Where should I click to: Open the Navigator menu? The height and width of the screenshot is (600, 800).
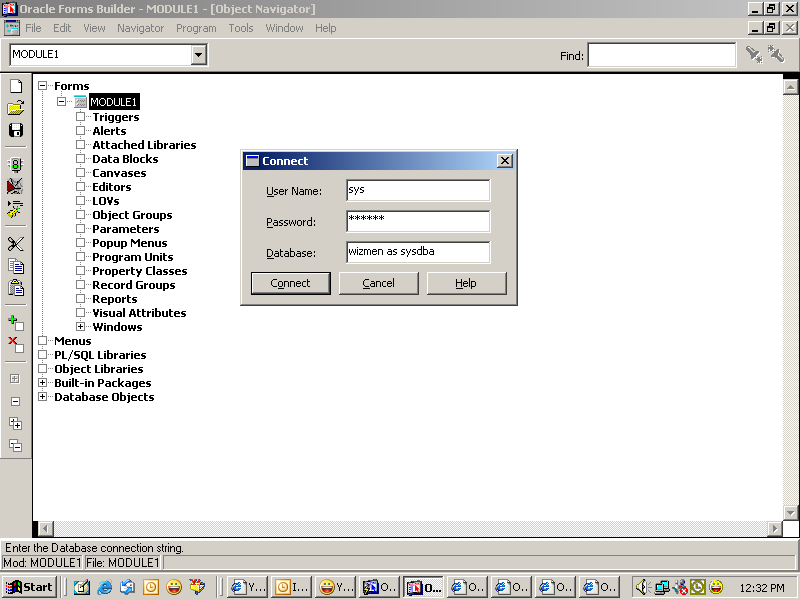tap(140, 28)
